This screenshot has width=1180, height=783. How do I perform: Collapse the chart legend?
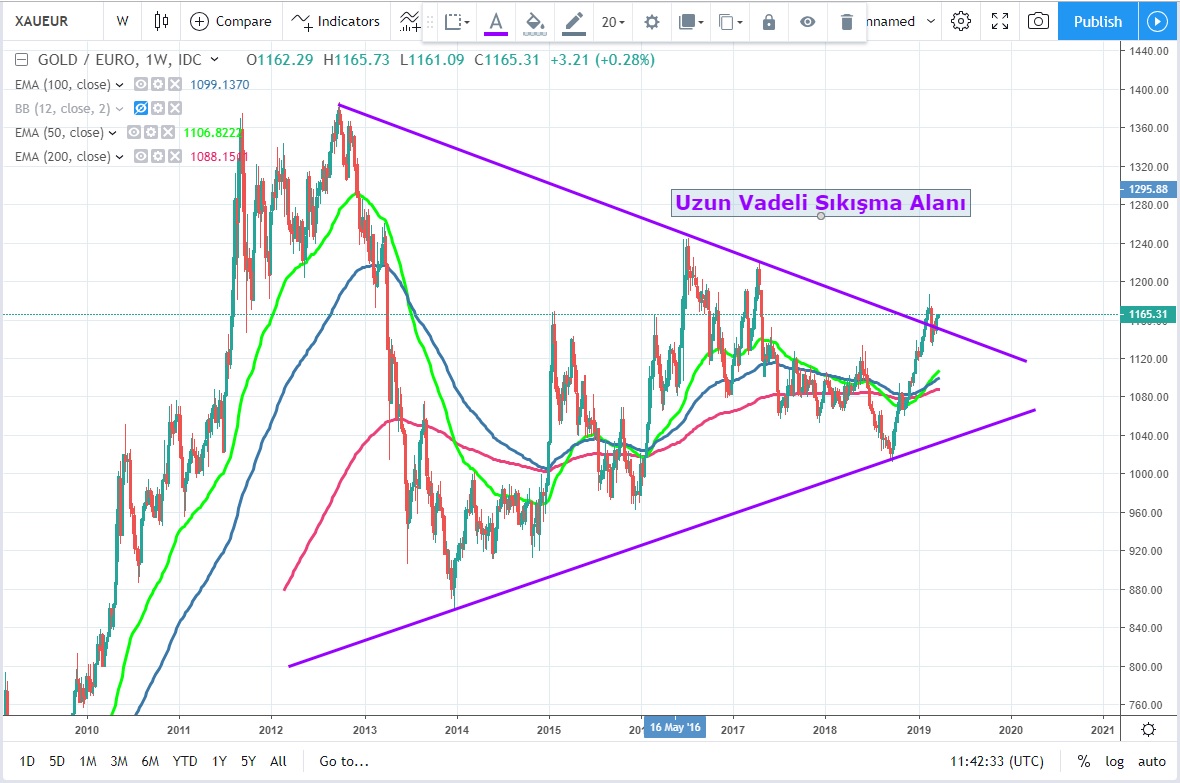tap(22, 59)
